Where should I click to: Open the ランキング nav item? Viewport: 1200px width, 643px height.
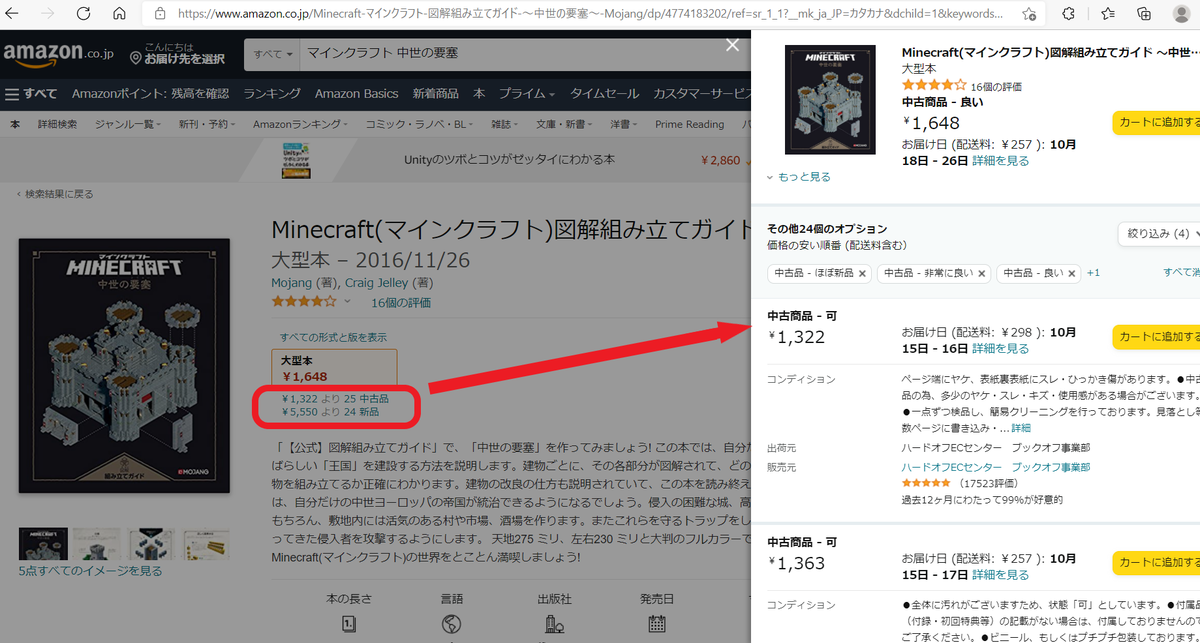272,94
